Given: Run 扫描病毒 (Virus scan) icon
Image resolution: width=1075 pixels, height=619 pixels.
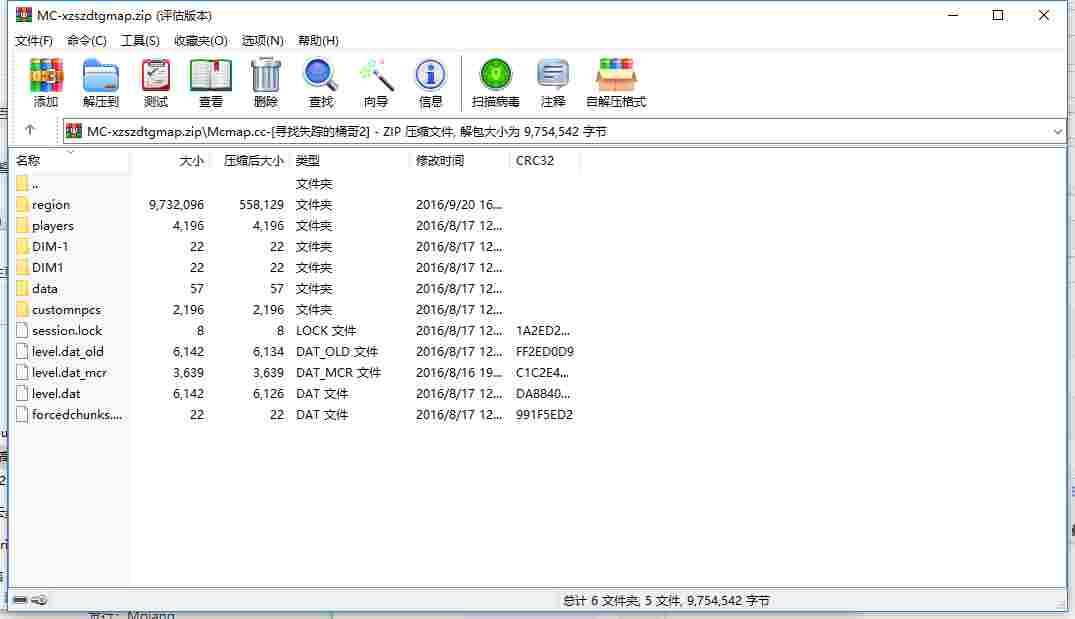Looking at the screenshot, I should tap(496, 75).
